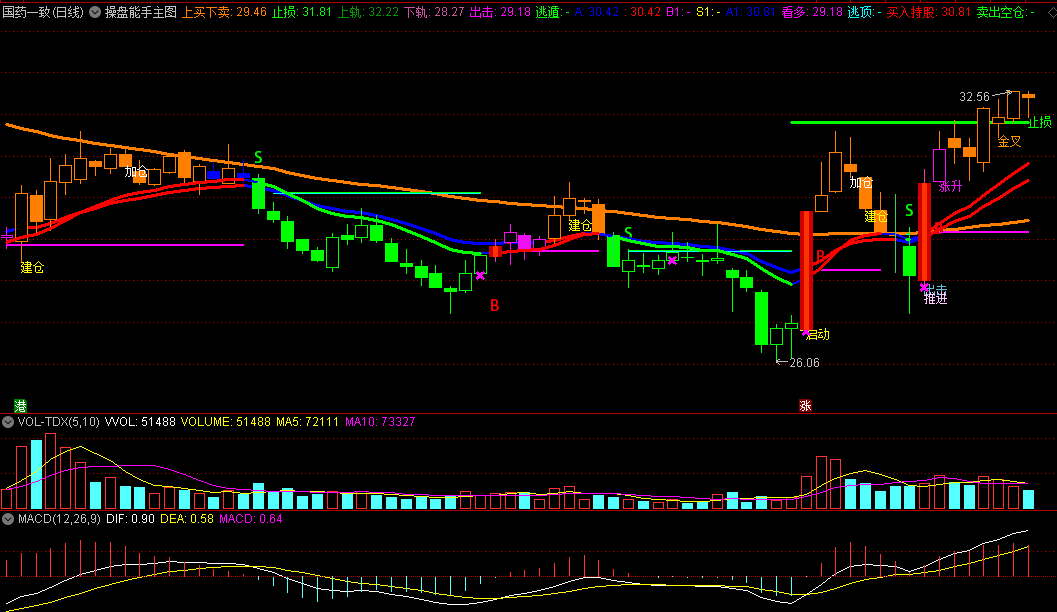This screenshot has height=612, width=1057.
Task: Click the 买入持股: 30.81 value
Action: pyautogui.click(x=929, y=12)
